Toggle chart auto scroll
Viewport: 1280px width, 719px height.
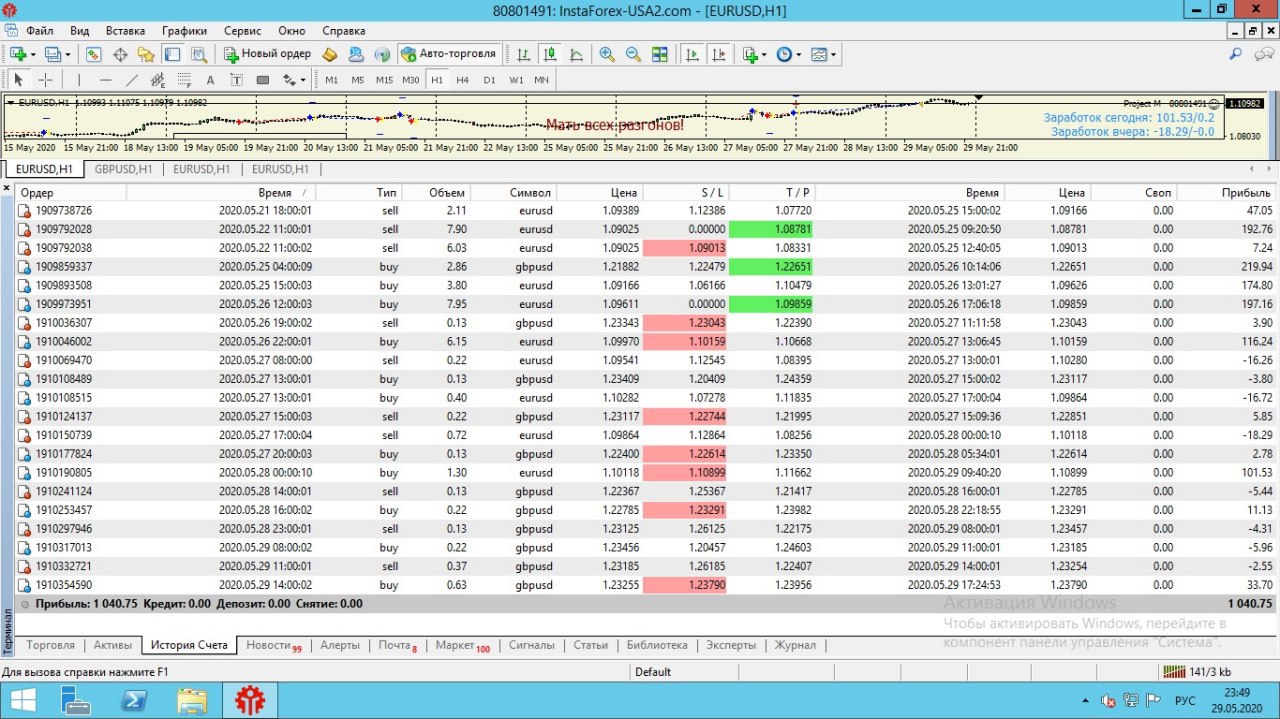pos(691,54)
